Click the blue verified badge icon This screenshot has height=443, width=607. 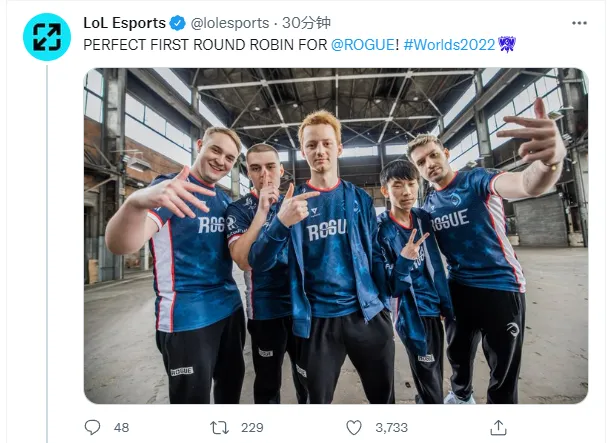click(x=178, y=23)
